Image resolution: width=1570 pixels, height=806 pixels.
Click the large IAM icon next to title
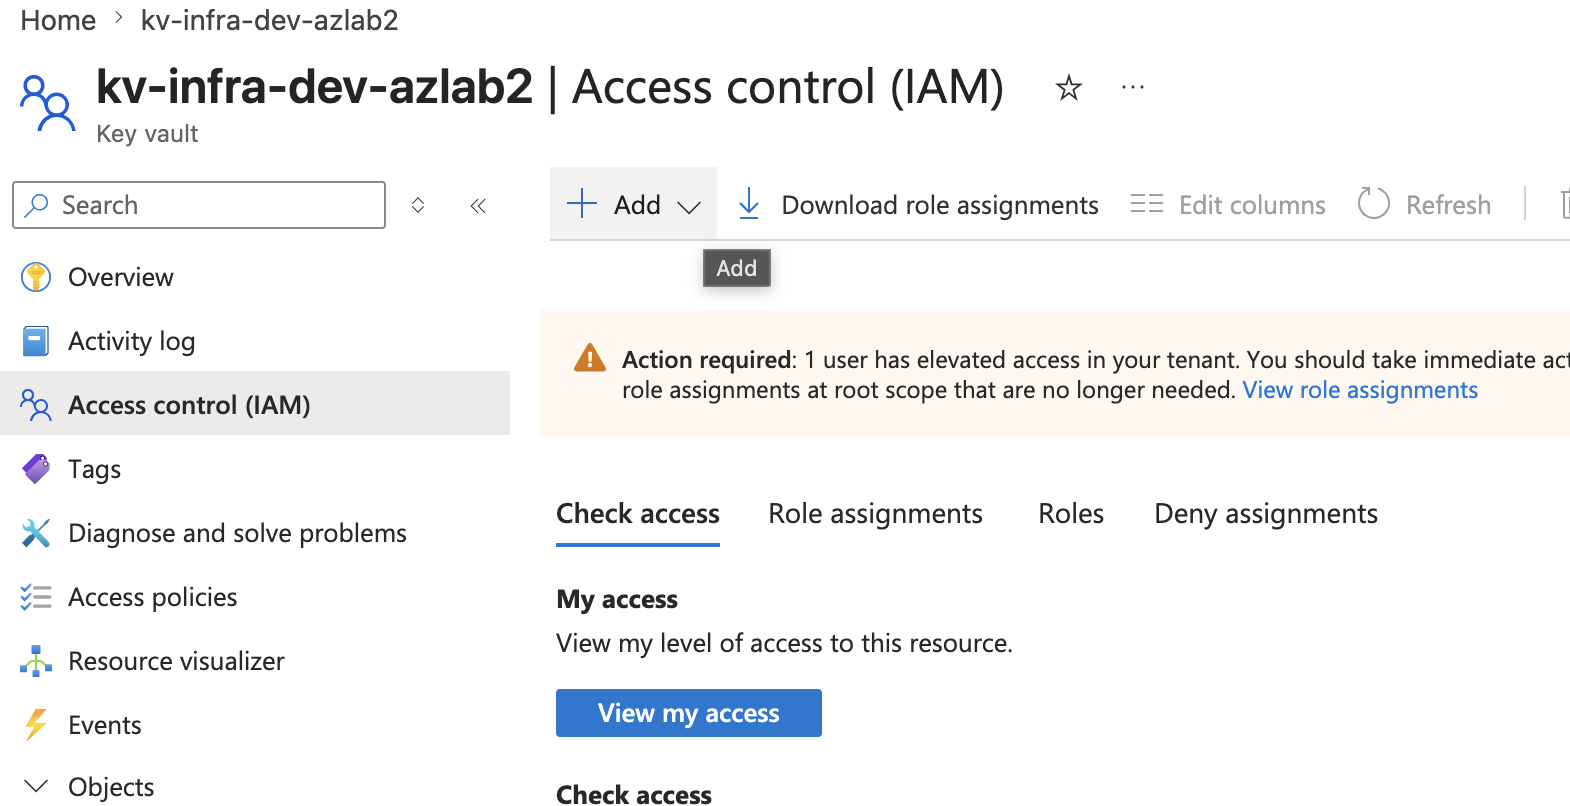[x=47, y=102]
